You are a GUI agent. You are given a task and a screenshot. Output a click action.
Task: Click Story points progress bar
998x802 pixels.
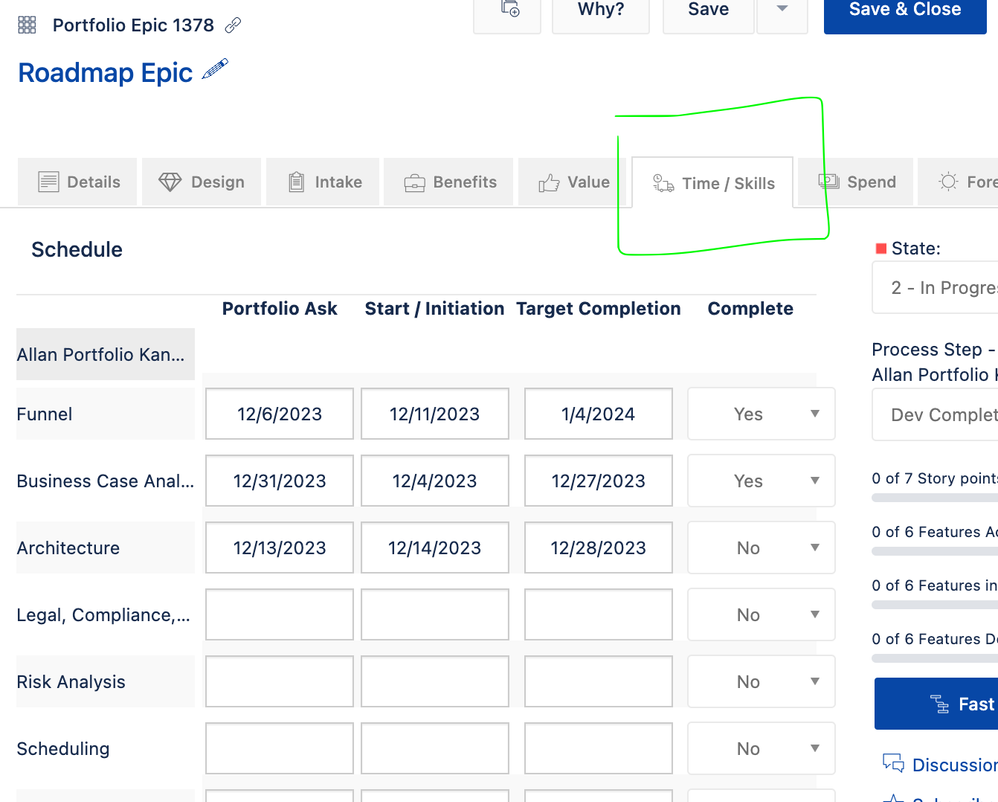[x=935, y=498]
